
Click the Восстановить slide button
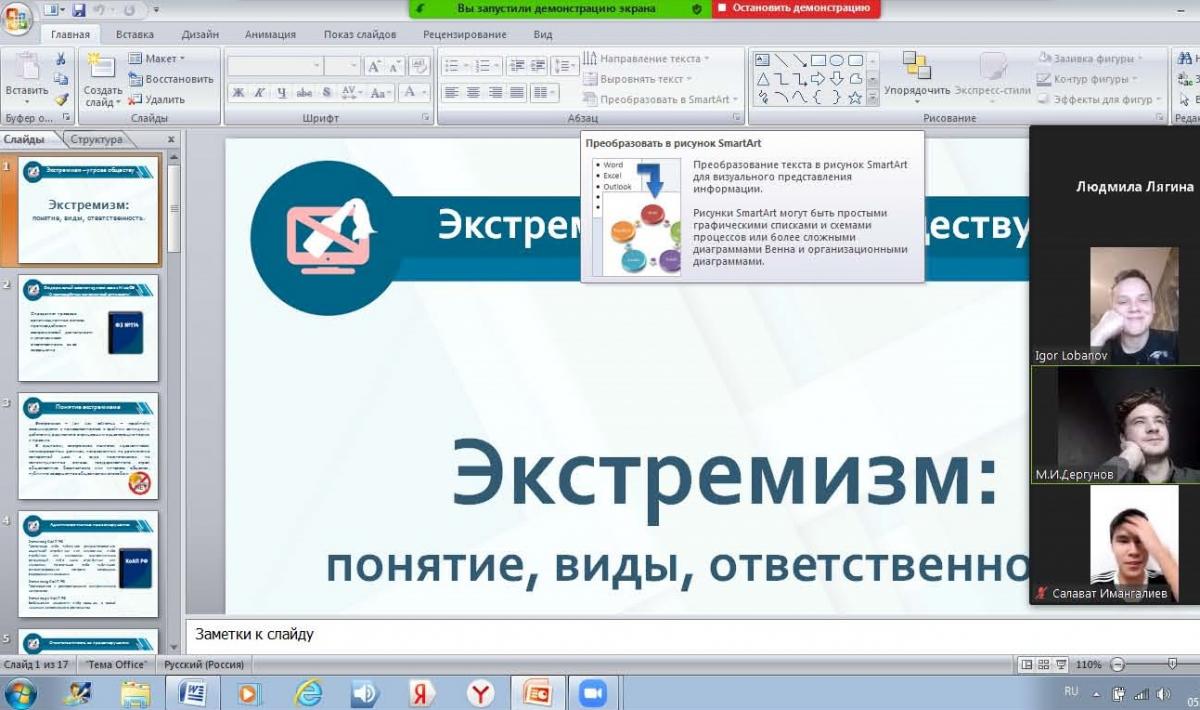click(x=171, y=79)
